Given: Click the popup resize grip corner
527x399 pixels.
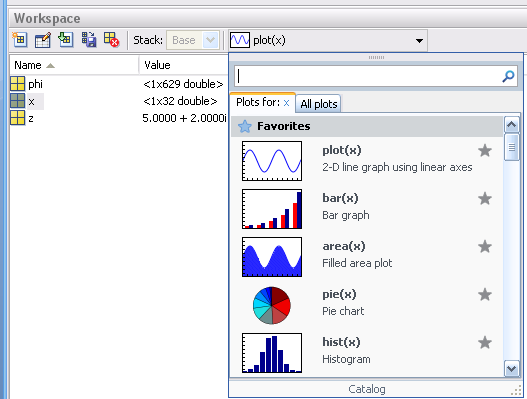Looking at the screenshot, I should coord(516,391).
